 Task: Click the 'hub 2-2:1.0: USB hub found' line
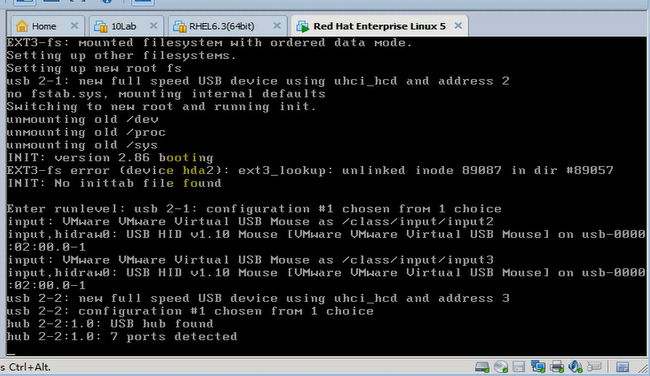point(110,324)
